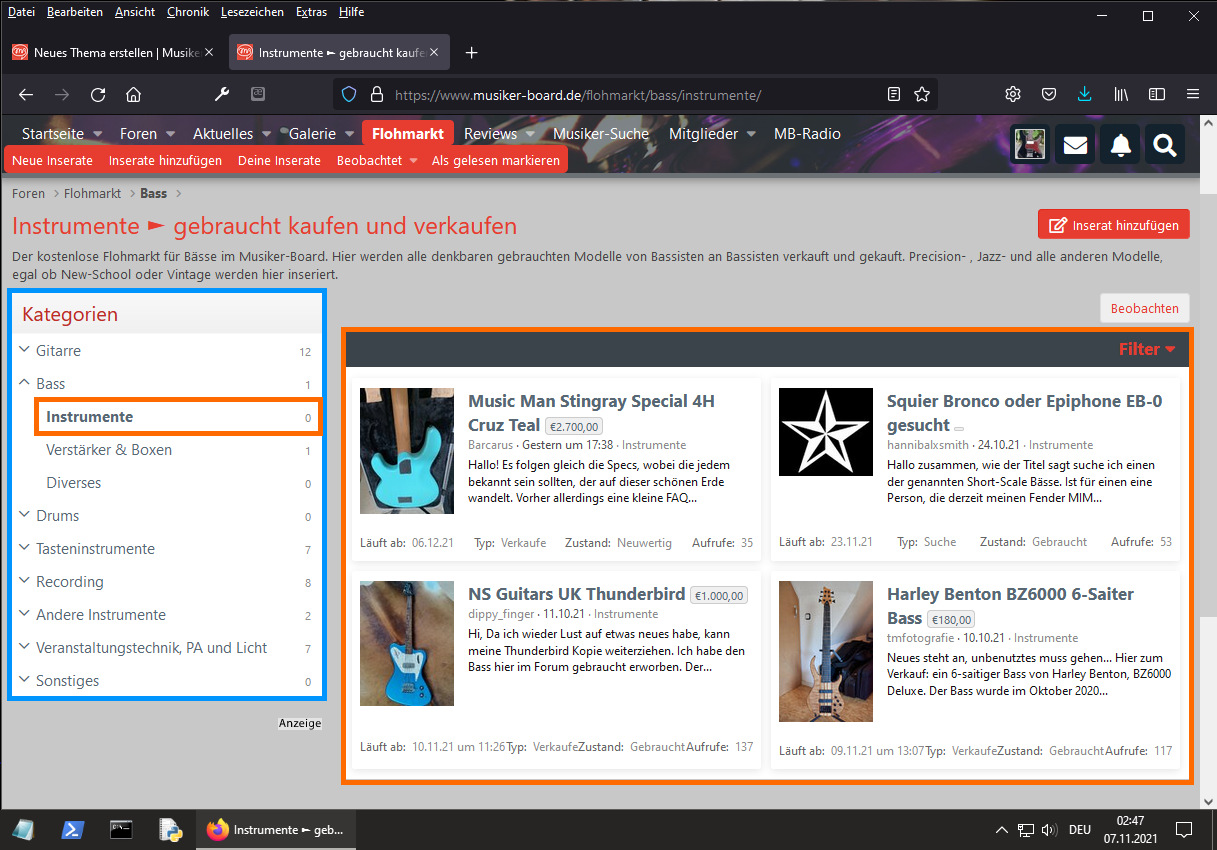Image resolution: width=1217 pixels, height=850 pixels.
Task: Expand Veranstaltungstechnik, PA und Licht category
Action: 24,648
